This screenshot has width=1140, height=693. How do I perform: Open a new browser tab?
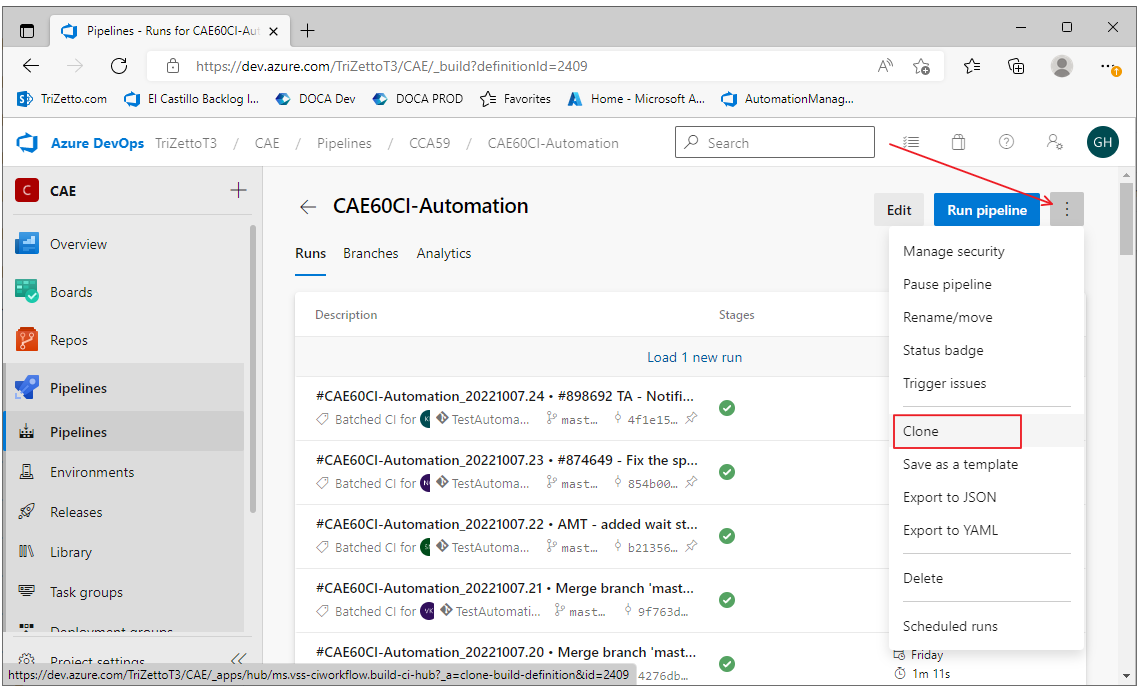[x=308, y=31]
